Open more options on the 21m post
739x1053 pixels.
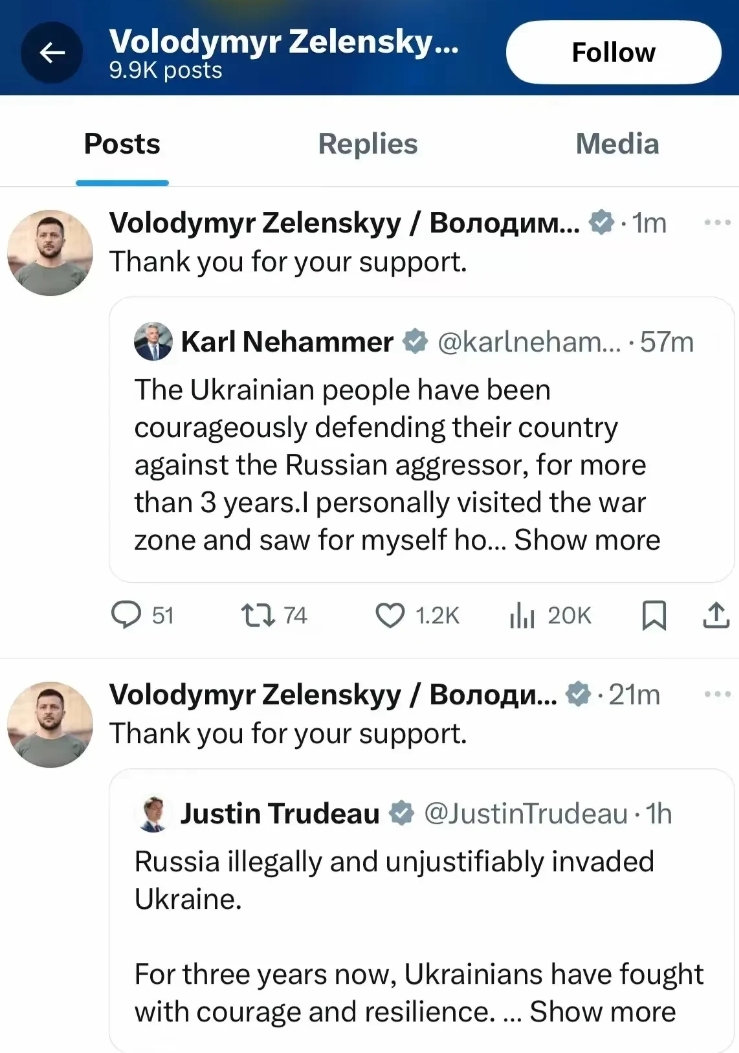718,694
